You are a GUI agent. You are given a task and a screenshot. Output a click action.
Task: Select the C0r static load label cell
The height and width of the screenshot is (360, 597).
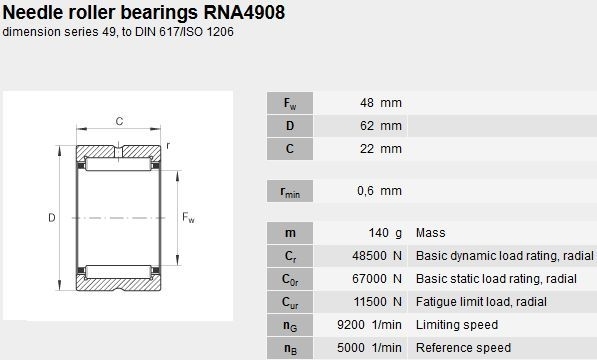[290, 279]
